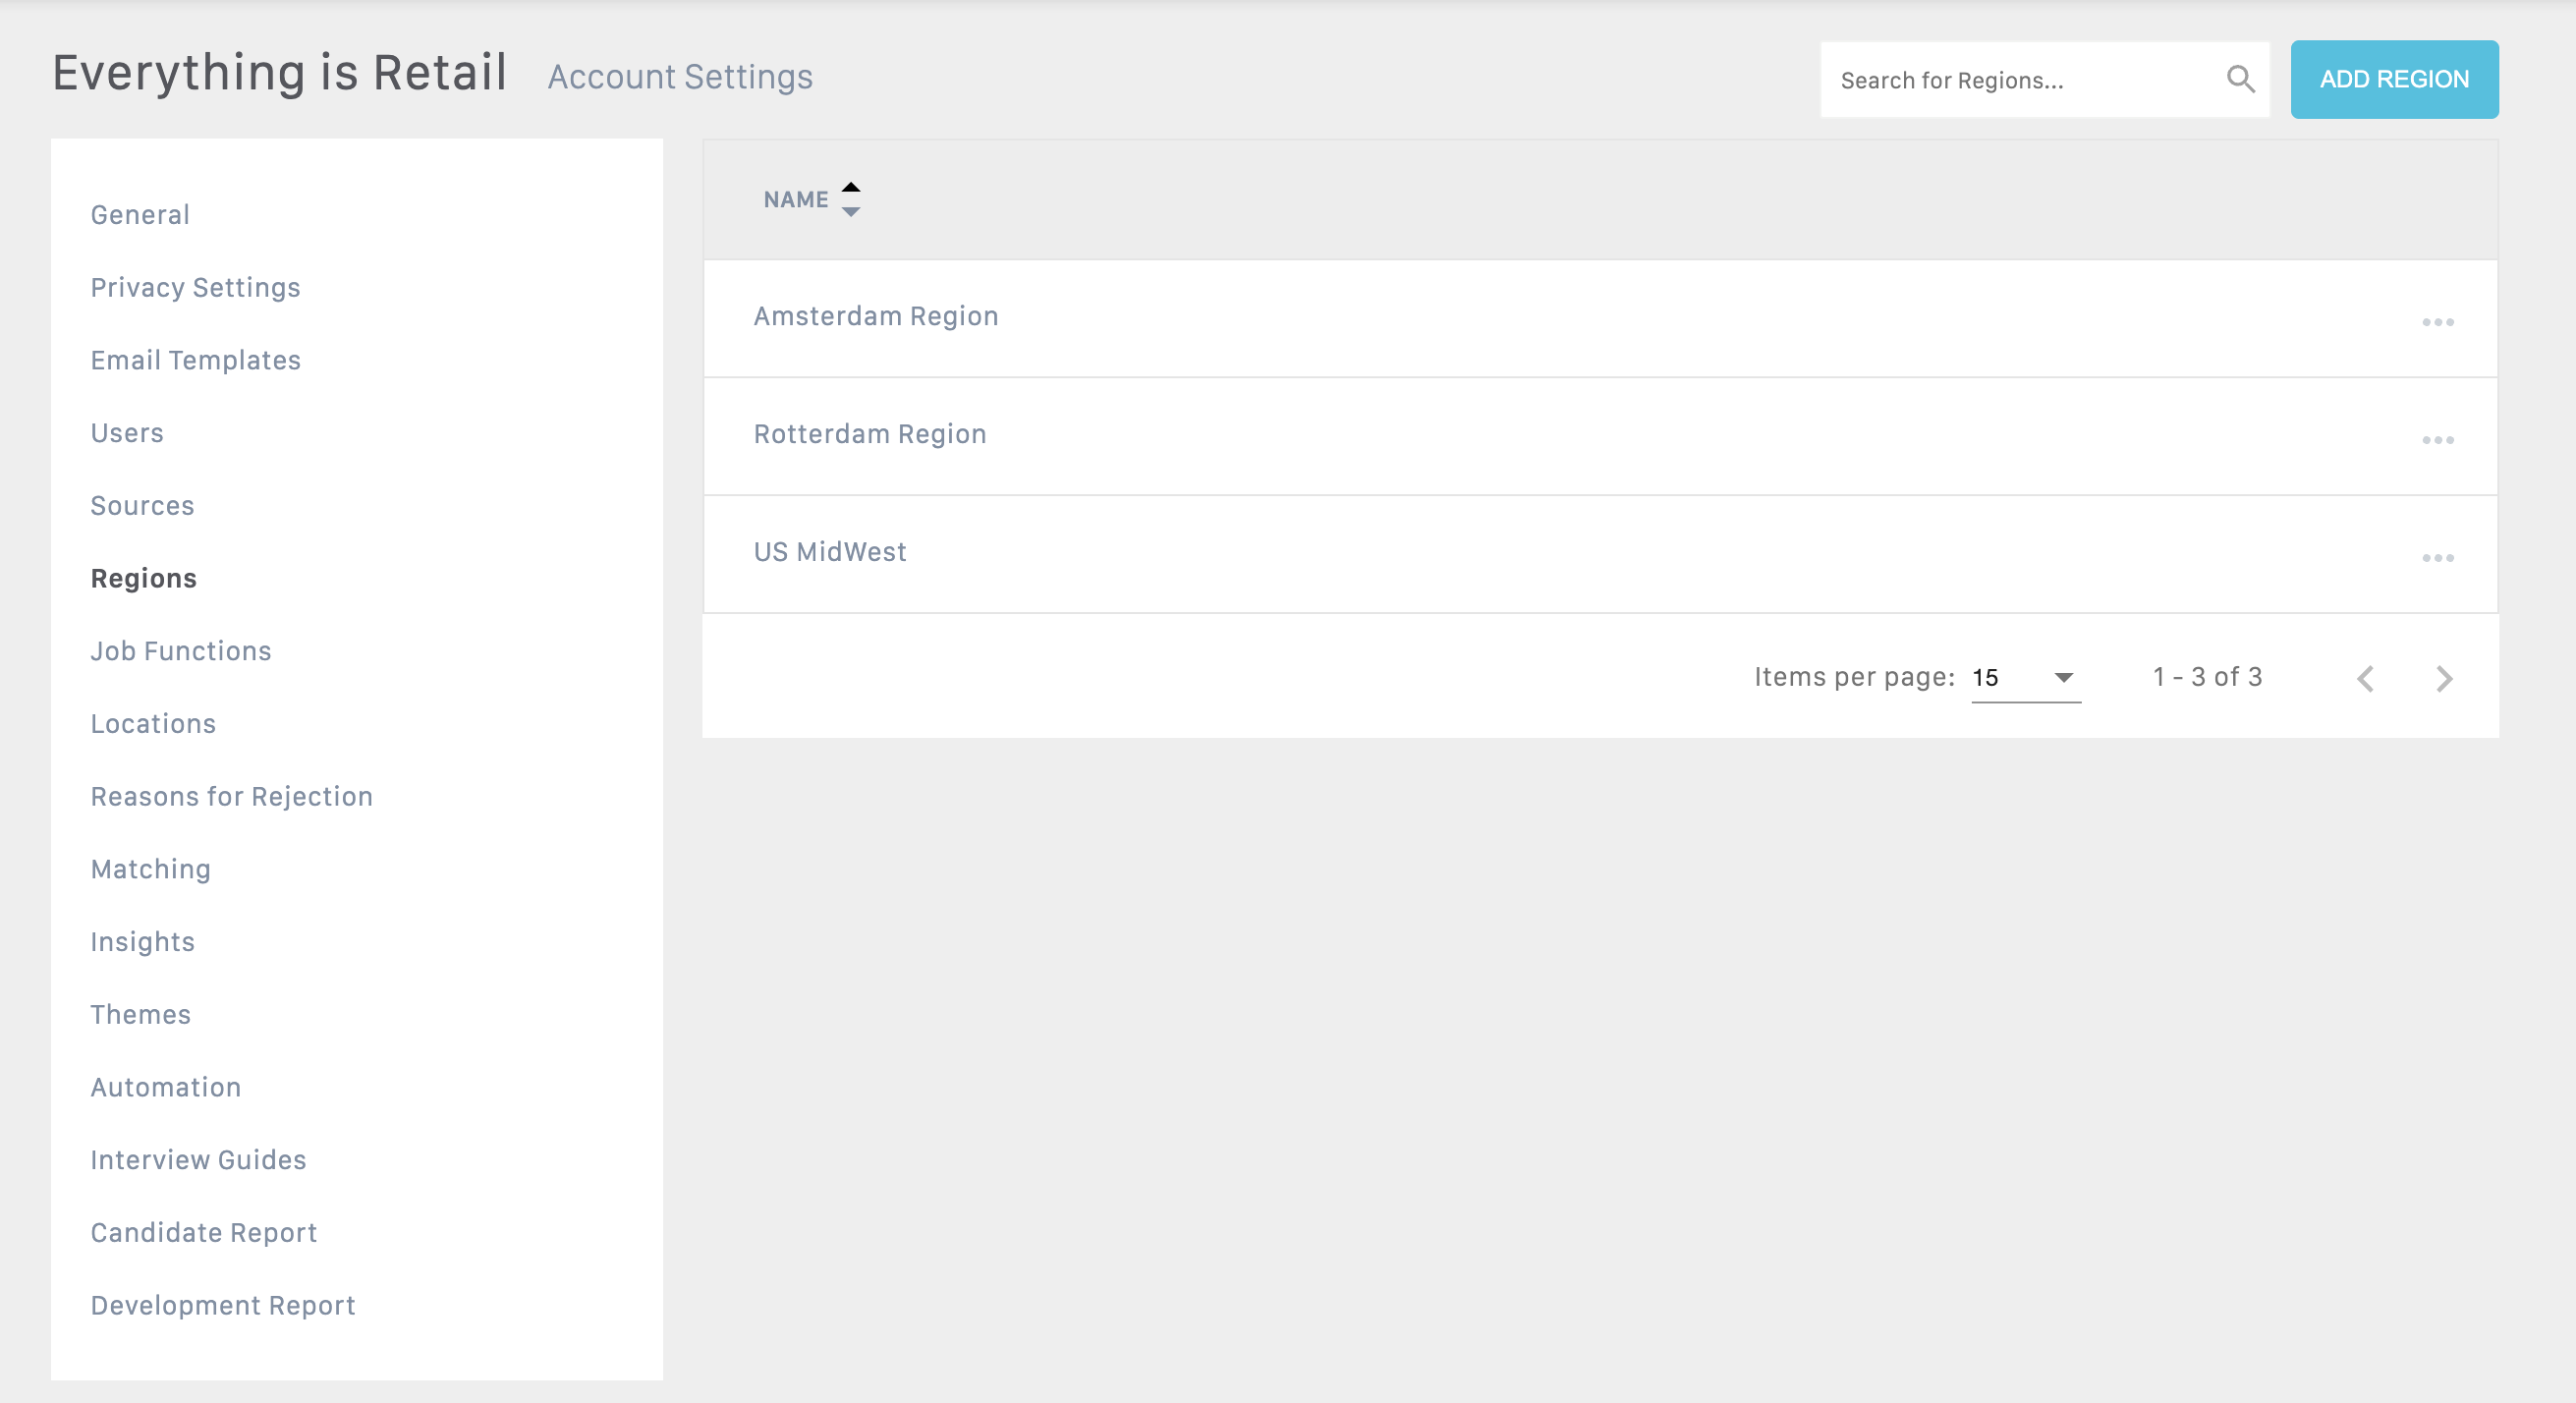2576x1403 pixels.
Task: Select Reasons for Rejection in the sidebar
Action: (231, 797)
